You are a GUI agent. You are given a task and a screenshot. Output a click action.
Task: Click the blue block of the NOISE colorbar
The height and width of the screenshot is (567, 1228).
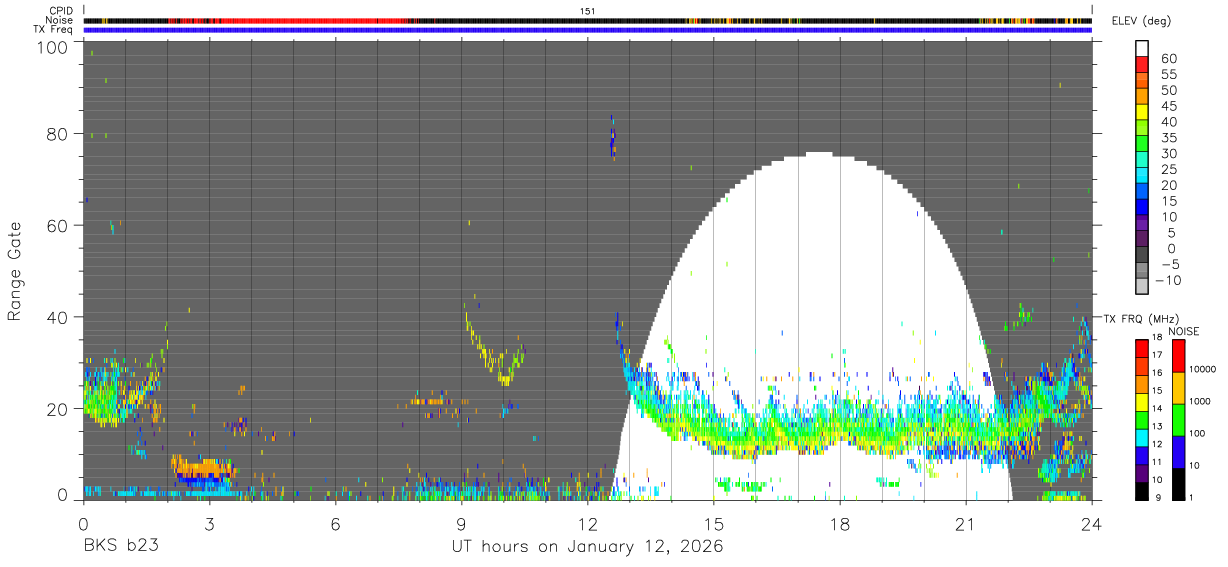[x=1177, y=452]
